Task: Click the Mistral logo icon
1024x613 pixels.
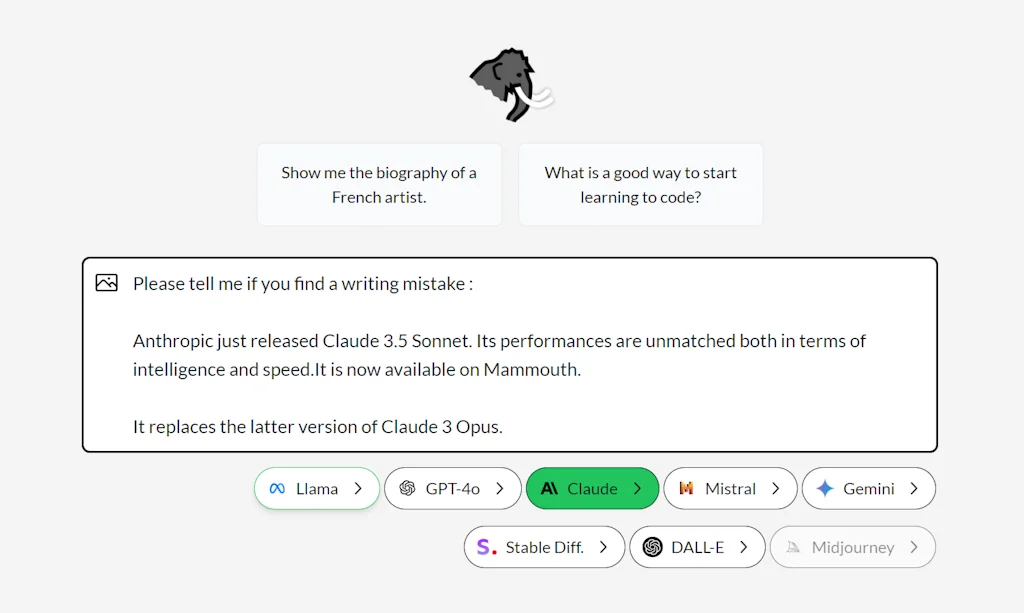Action: point(689,488)
